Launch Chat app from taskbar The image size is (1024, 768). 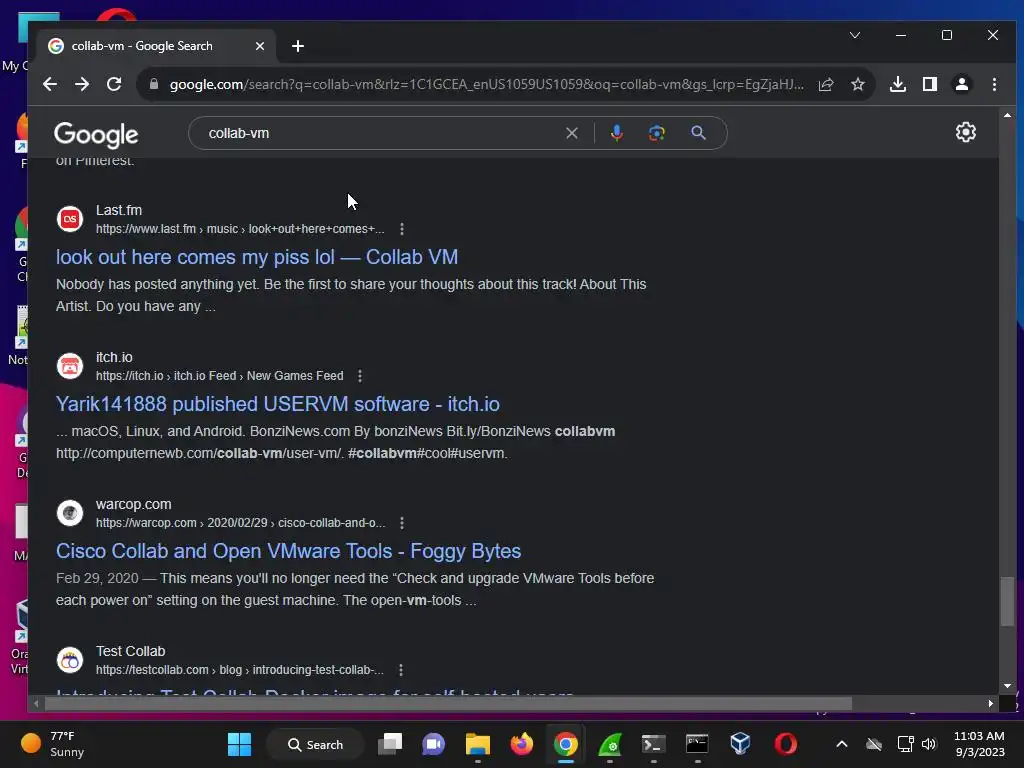433,744
